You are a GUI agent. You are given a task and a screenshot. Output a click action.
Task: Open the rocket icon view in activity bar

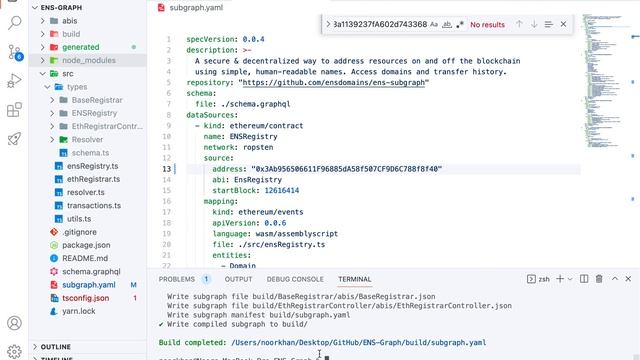click(x=15, y=139)
